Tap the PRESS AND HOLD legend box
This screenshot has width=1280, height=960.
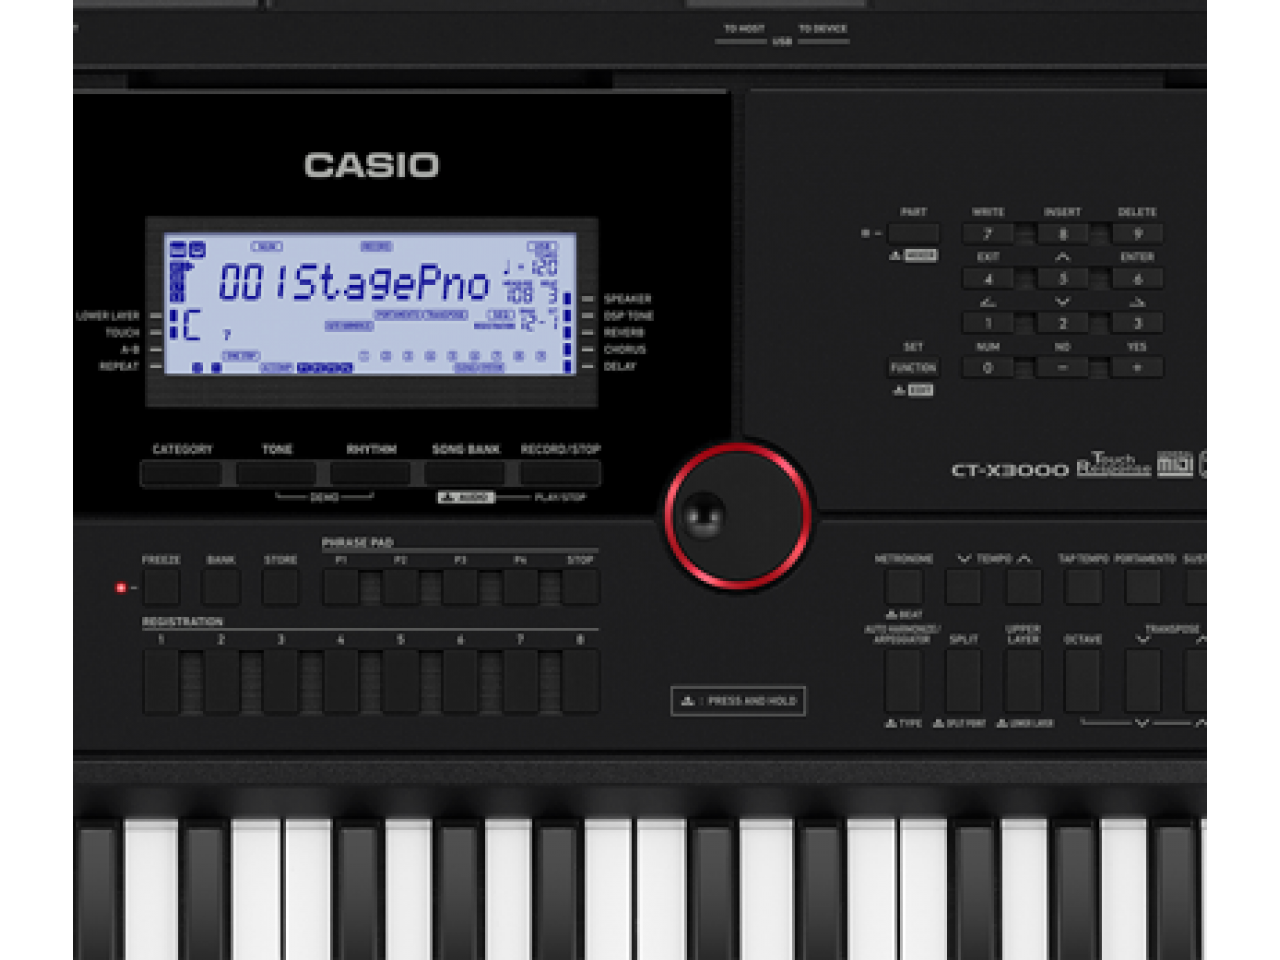[x=738, y=701]
